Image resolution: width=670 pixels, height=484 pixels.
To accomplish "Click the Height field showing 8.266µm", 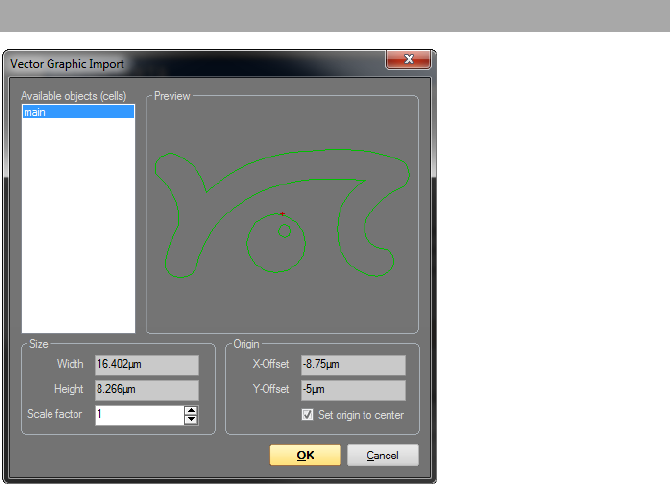I will pos(147,390).
